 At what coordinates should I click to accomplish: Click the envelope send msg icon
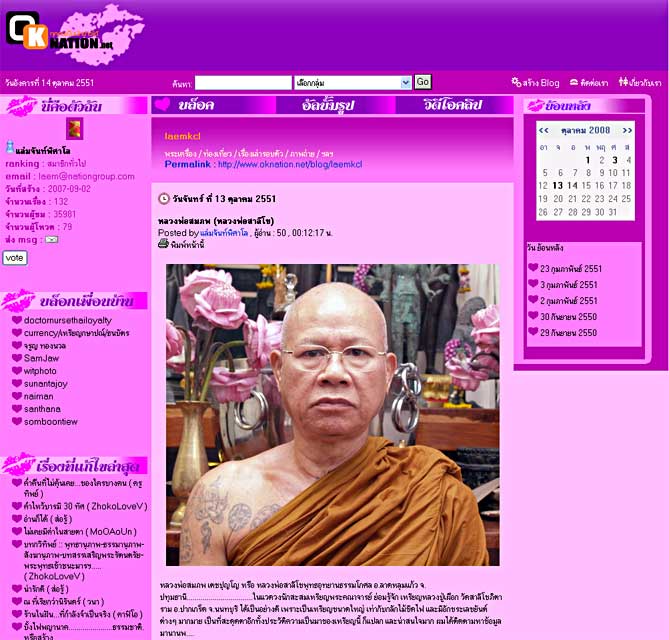pyautogui.click(x=51, y=239)
